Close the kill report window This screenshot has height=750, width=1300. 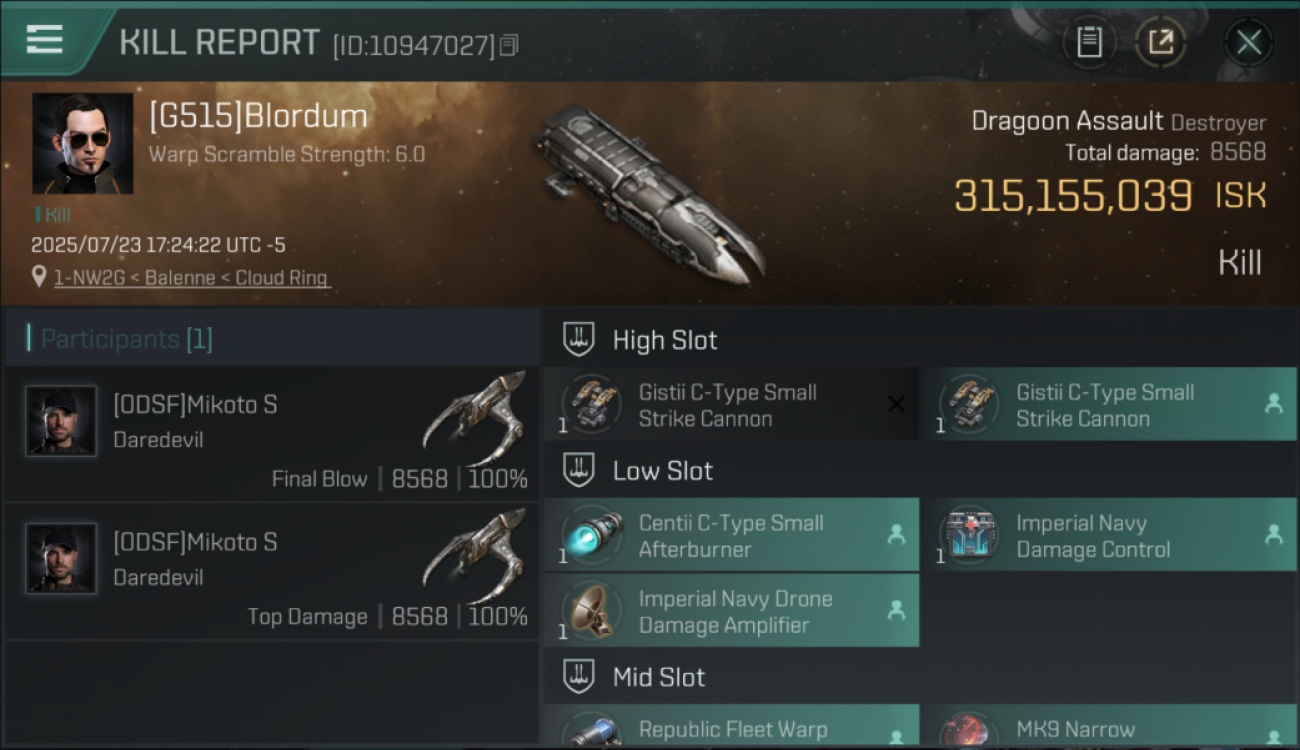[1248, 42]
